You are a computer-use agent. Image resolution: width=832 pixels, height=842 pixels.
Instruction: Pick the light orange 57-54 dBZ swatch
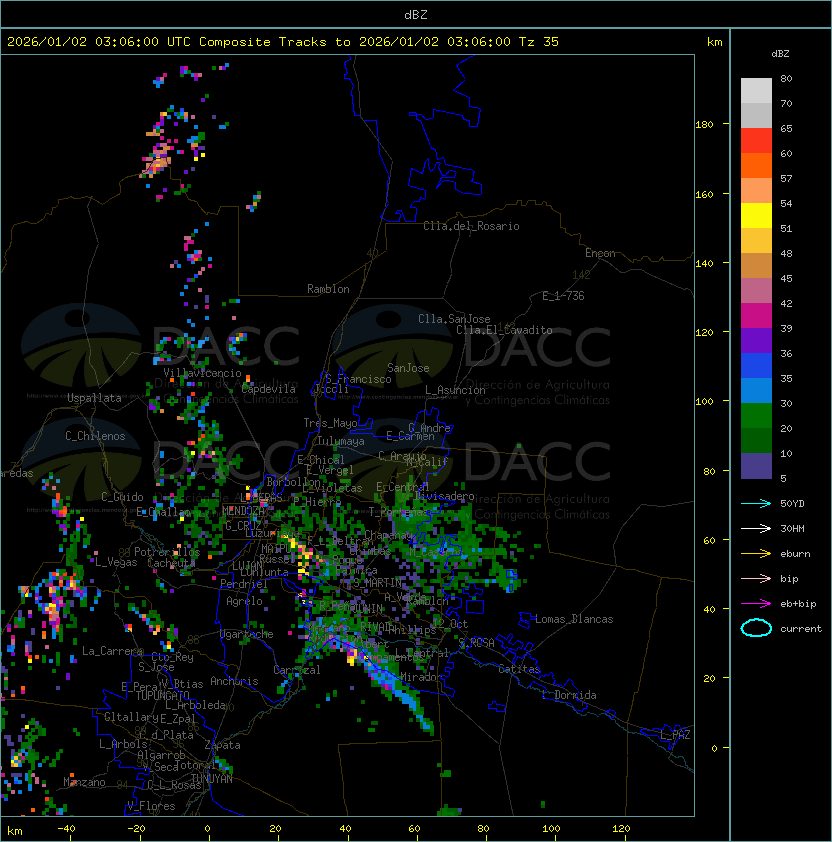tap(756, 191)
